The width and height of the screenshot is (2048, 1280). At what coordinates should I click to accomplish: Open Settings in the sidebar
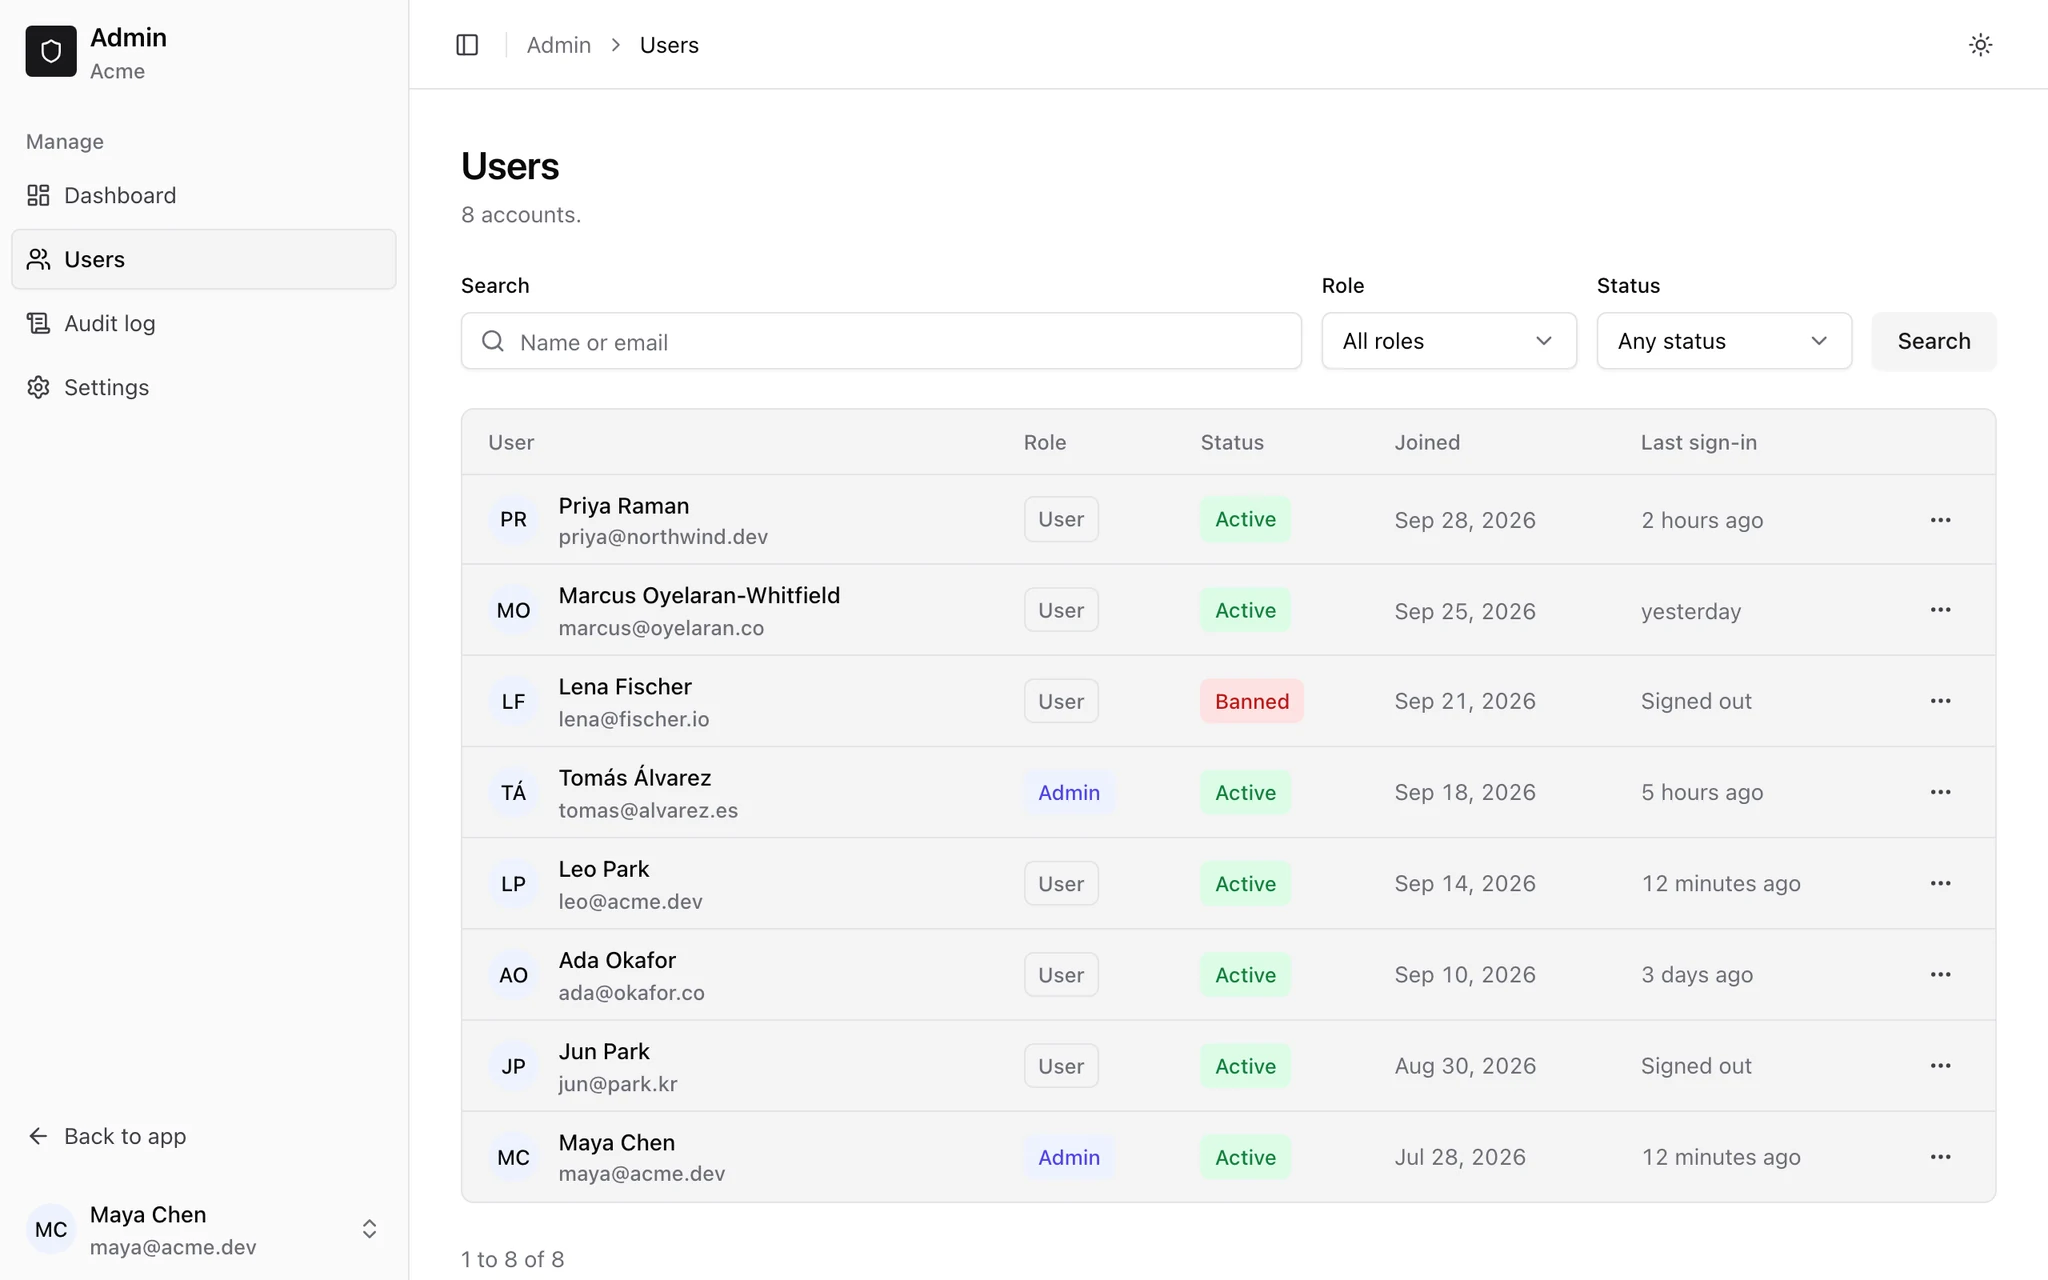click(x=204, y=387)
